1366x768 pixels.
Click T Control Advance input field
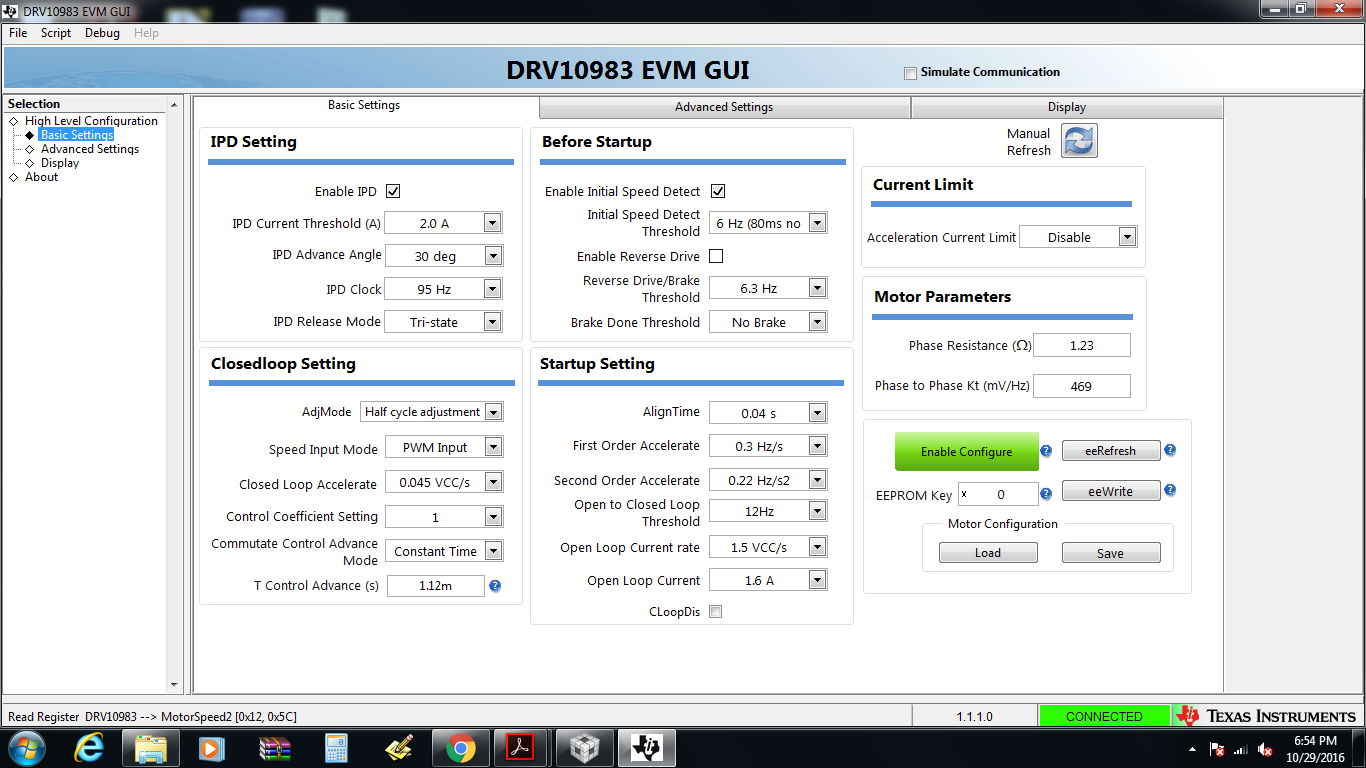(436, 586)
